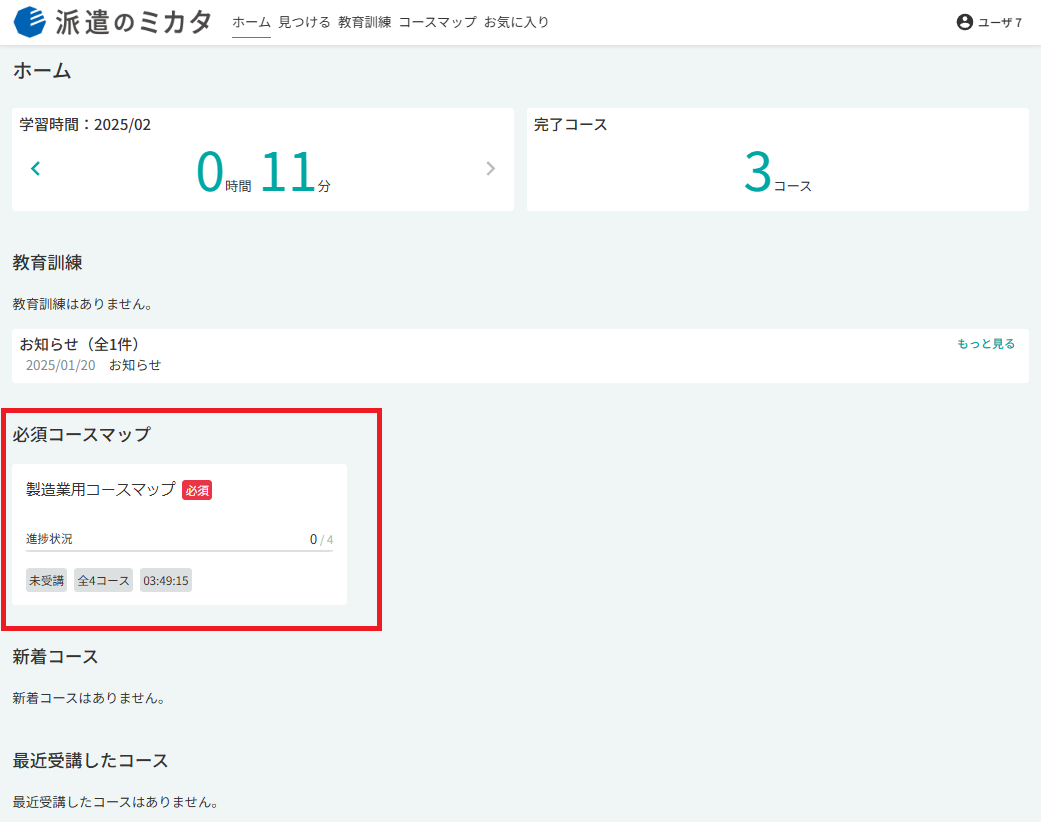
Task: Click the 03:49:15 duration tag
Action: (166, 580)
